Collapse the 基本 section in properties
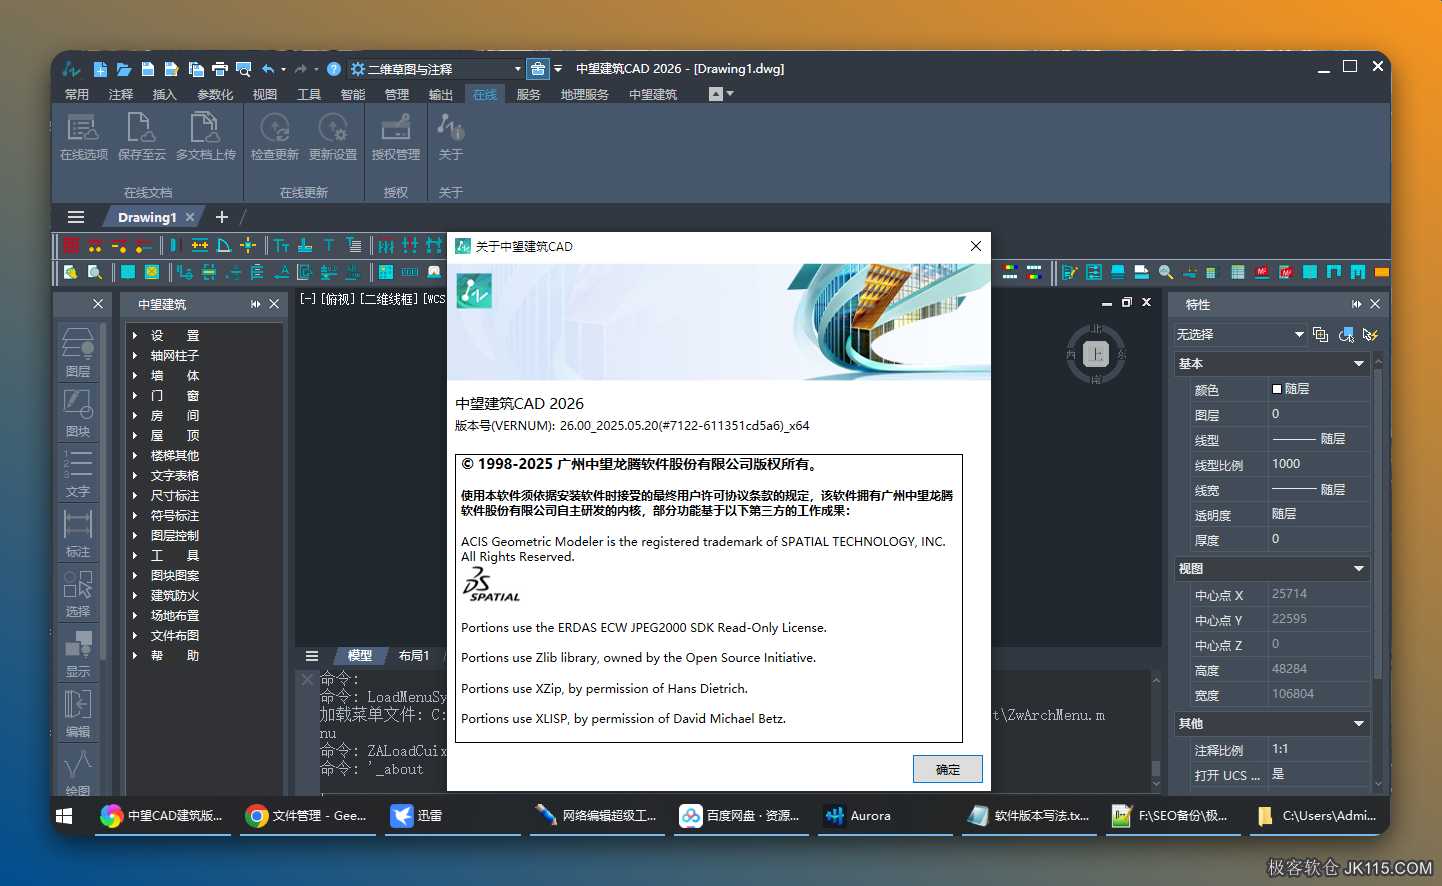The width and height of the screenshot is (1442, 886). point(1359,364)
